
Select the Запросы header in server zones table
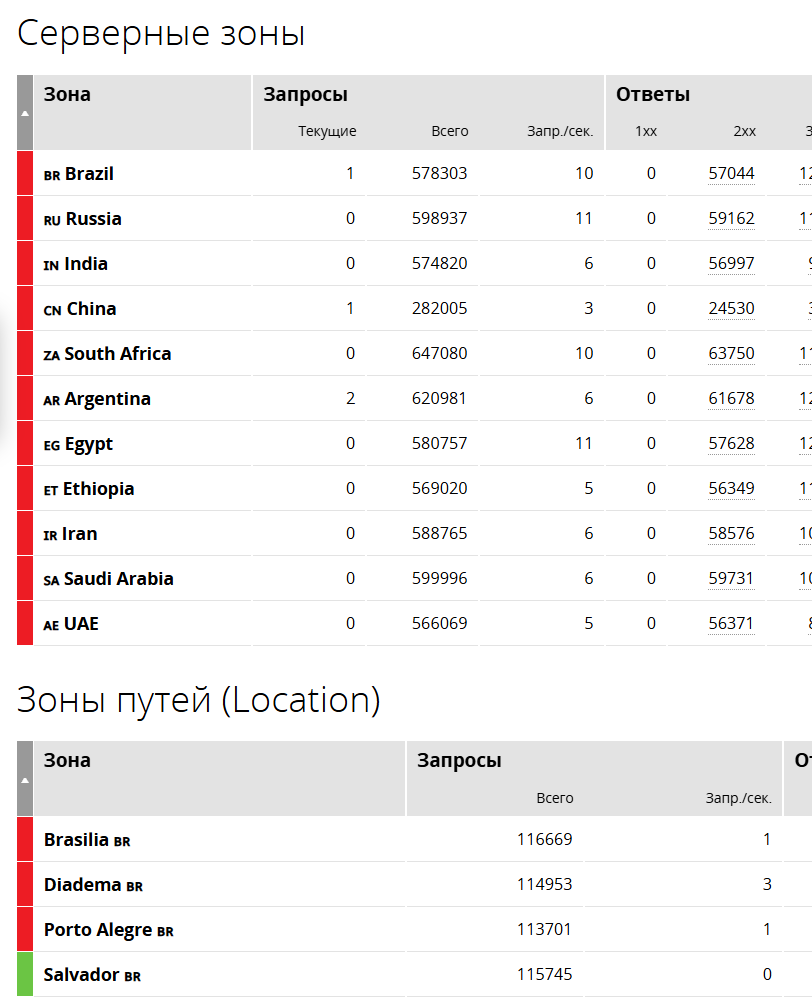tap(305, 95)
